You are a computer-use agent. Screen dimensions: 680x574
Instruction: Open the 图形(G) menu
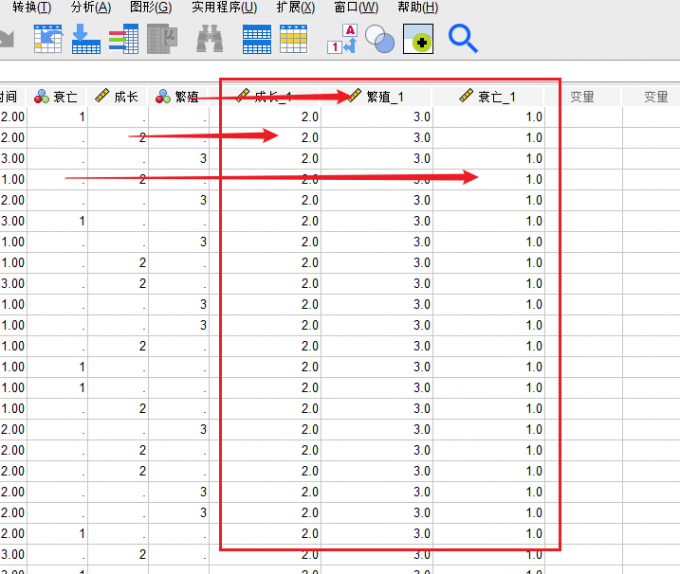151,7
